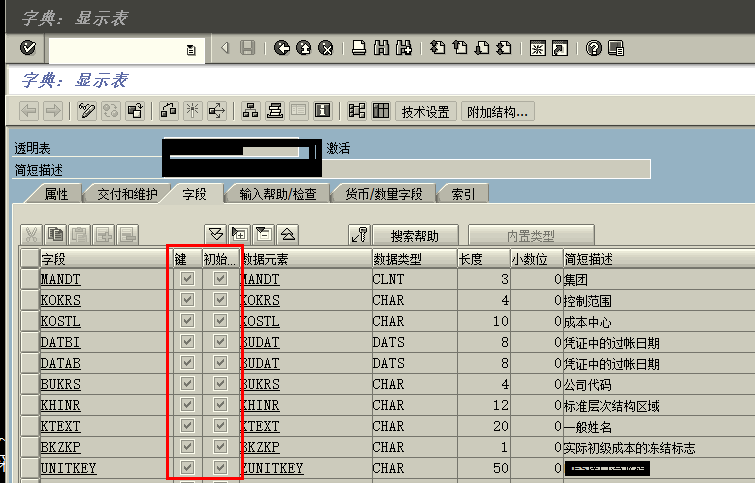Open Help with question mark icon
Screen dimensions: 755x483
point(594,48)
